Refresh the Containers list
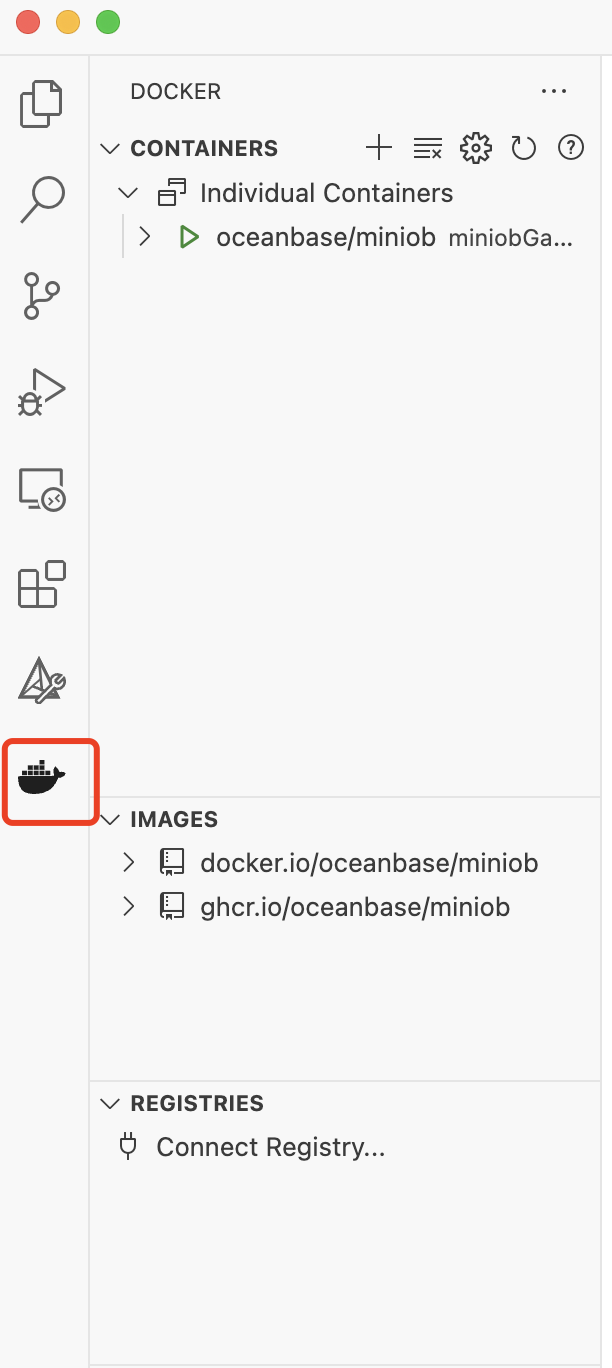This screenshot has width=612, height=1368. (523, 147)
